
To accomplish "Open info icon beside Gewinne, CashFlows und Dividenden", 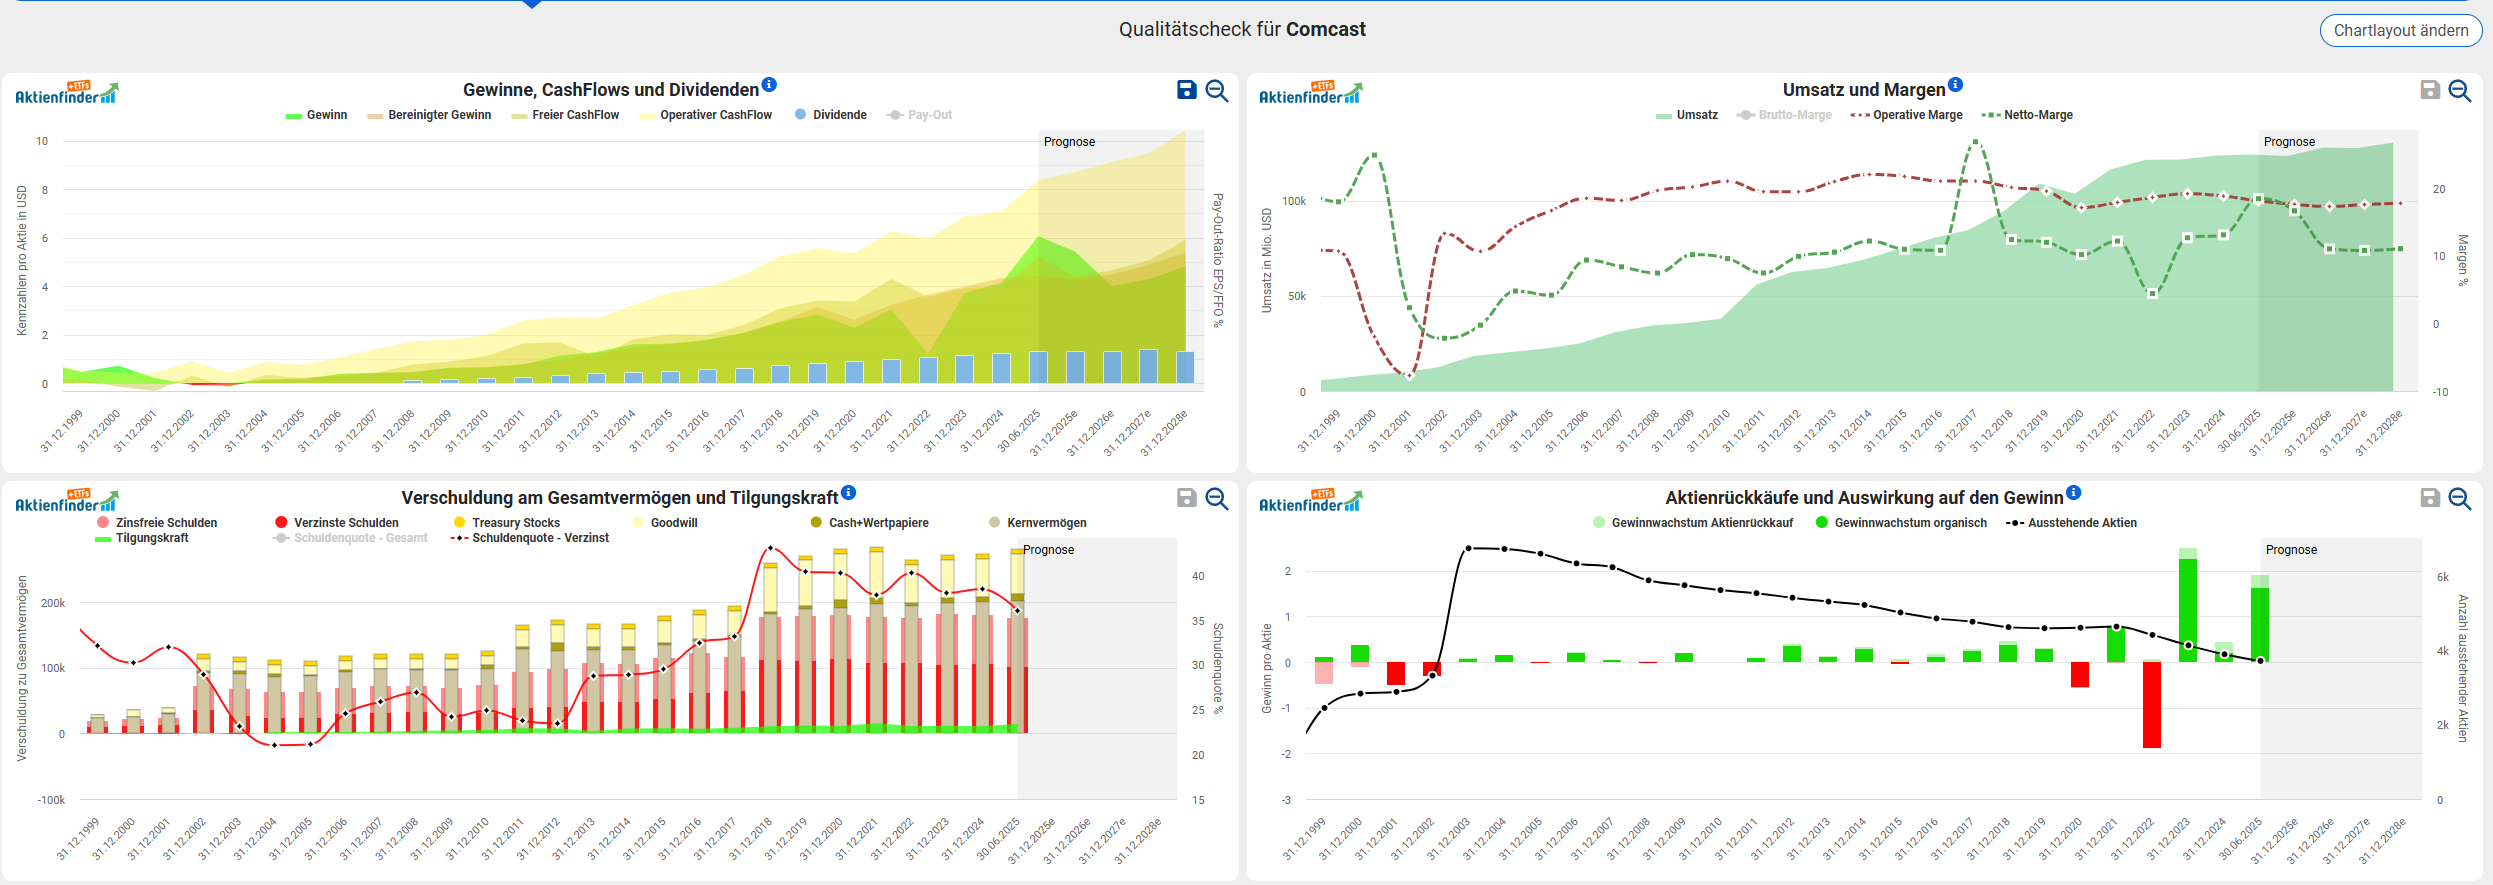I will [768, 85].
